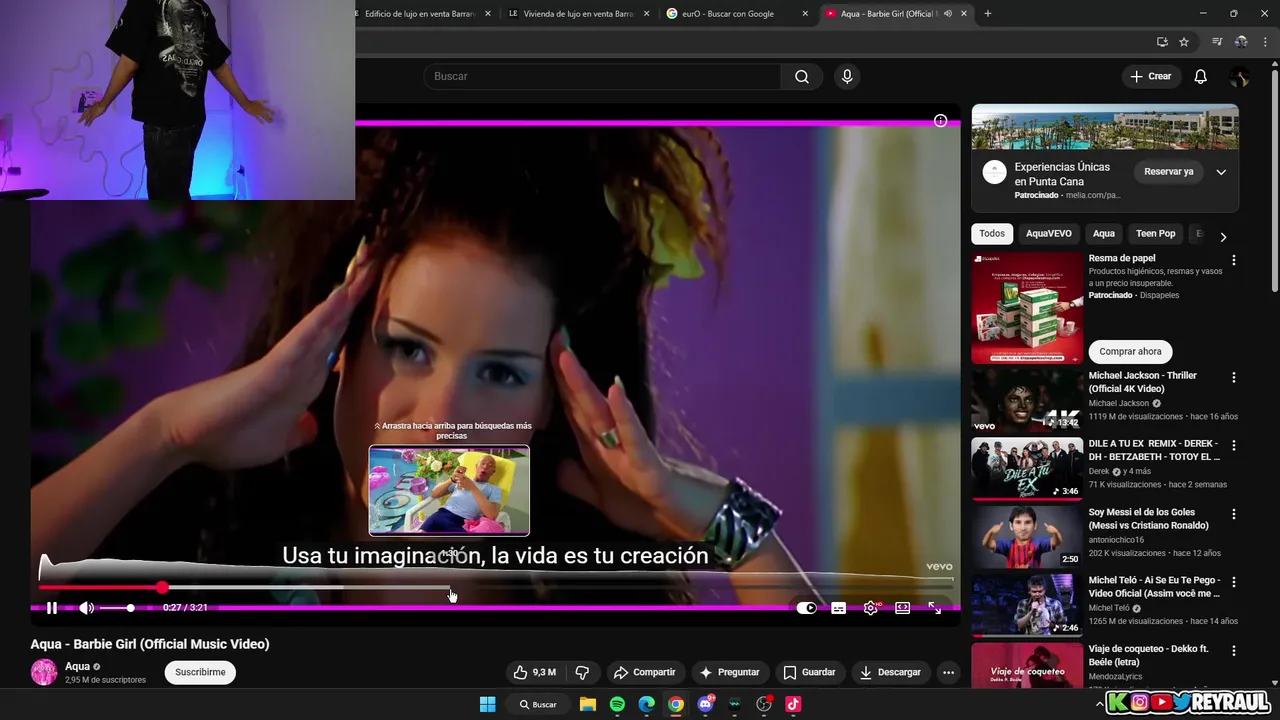Viewport: 1280px width, 720px height.
Task: Click Reservar ya on Punta Cana ad
Action: point(1169,171)
